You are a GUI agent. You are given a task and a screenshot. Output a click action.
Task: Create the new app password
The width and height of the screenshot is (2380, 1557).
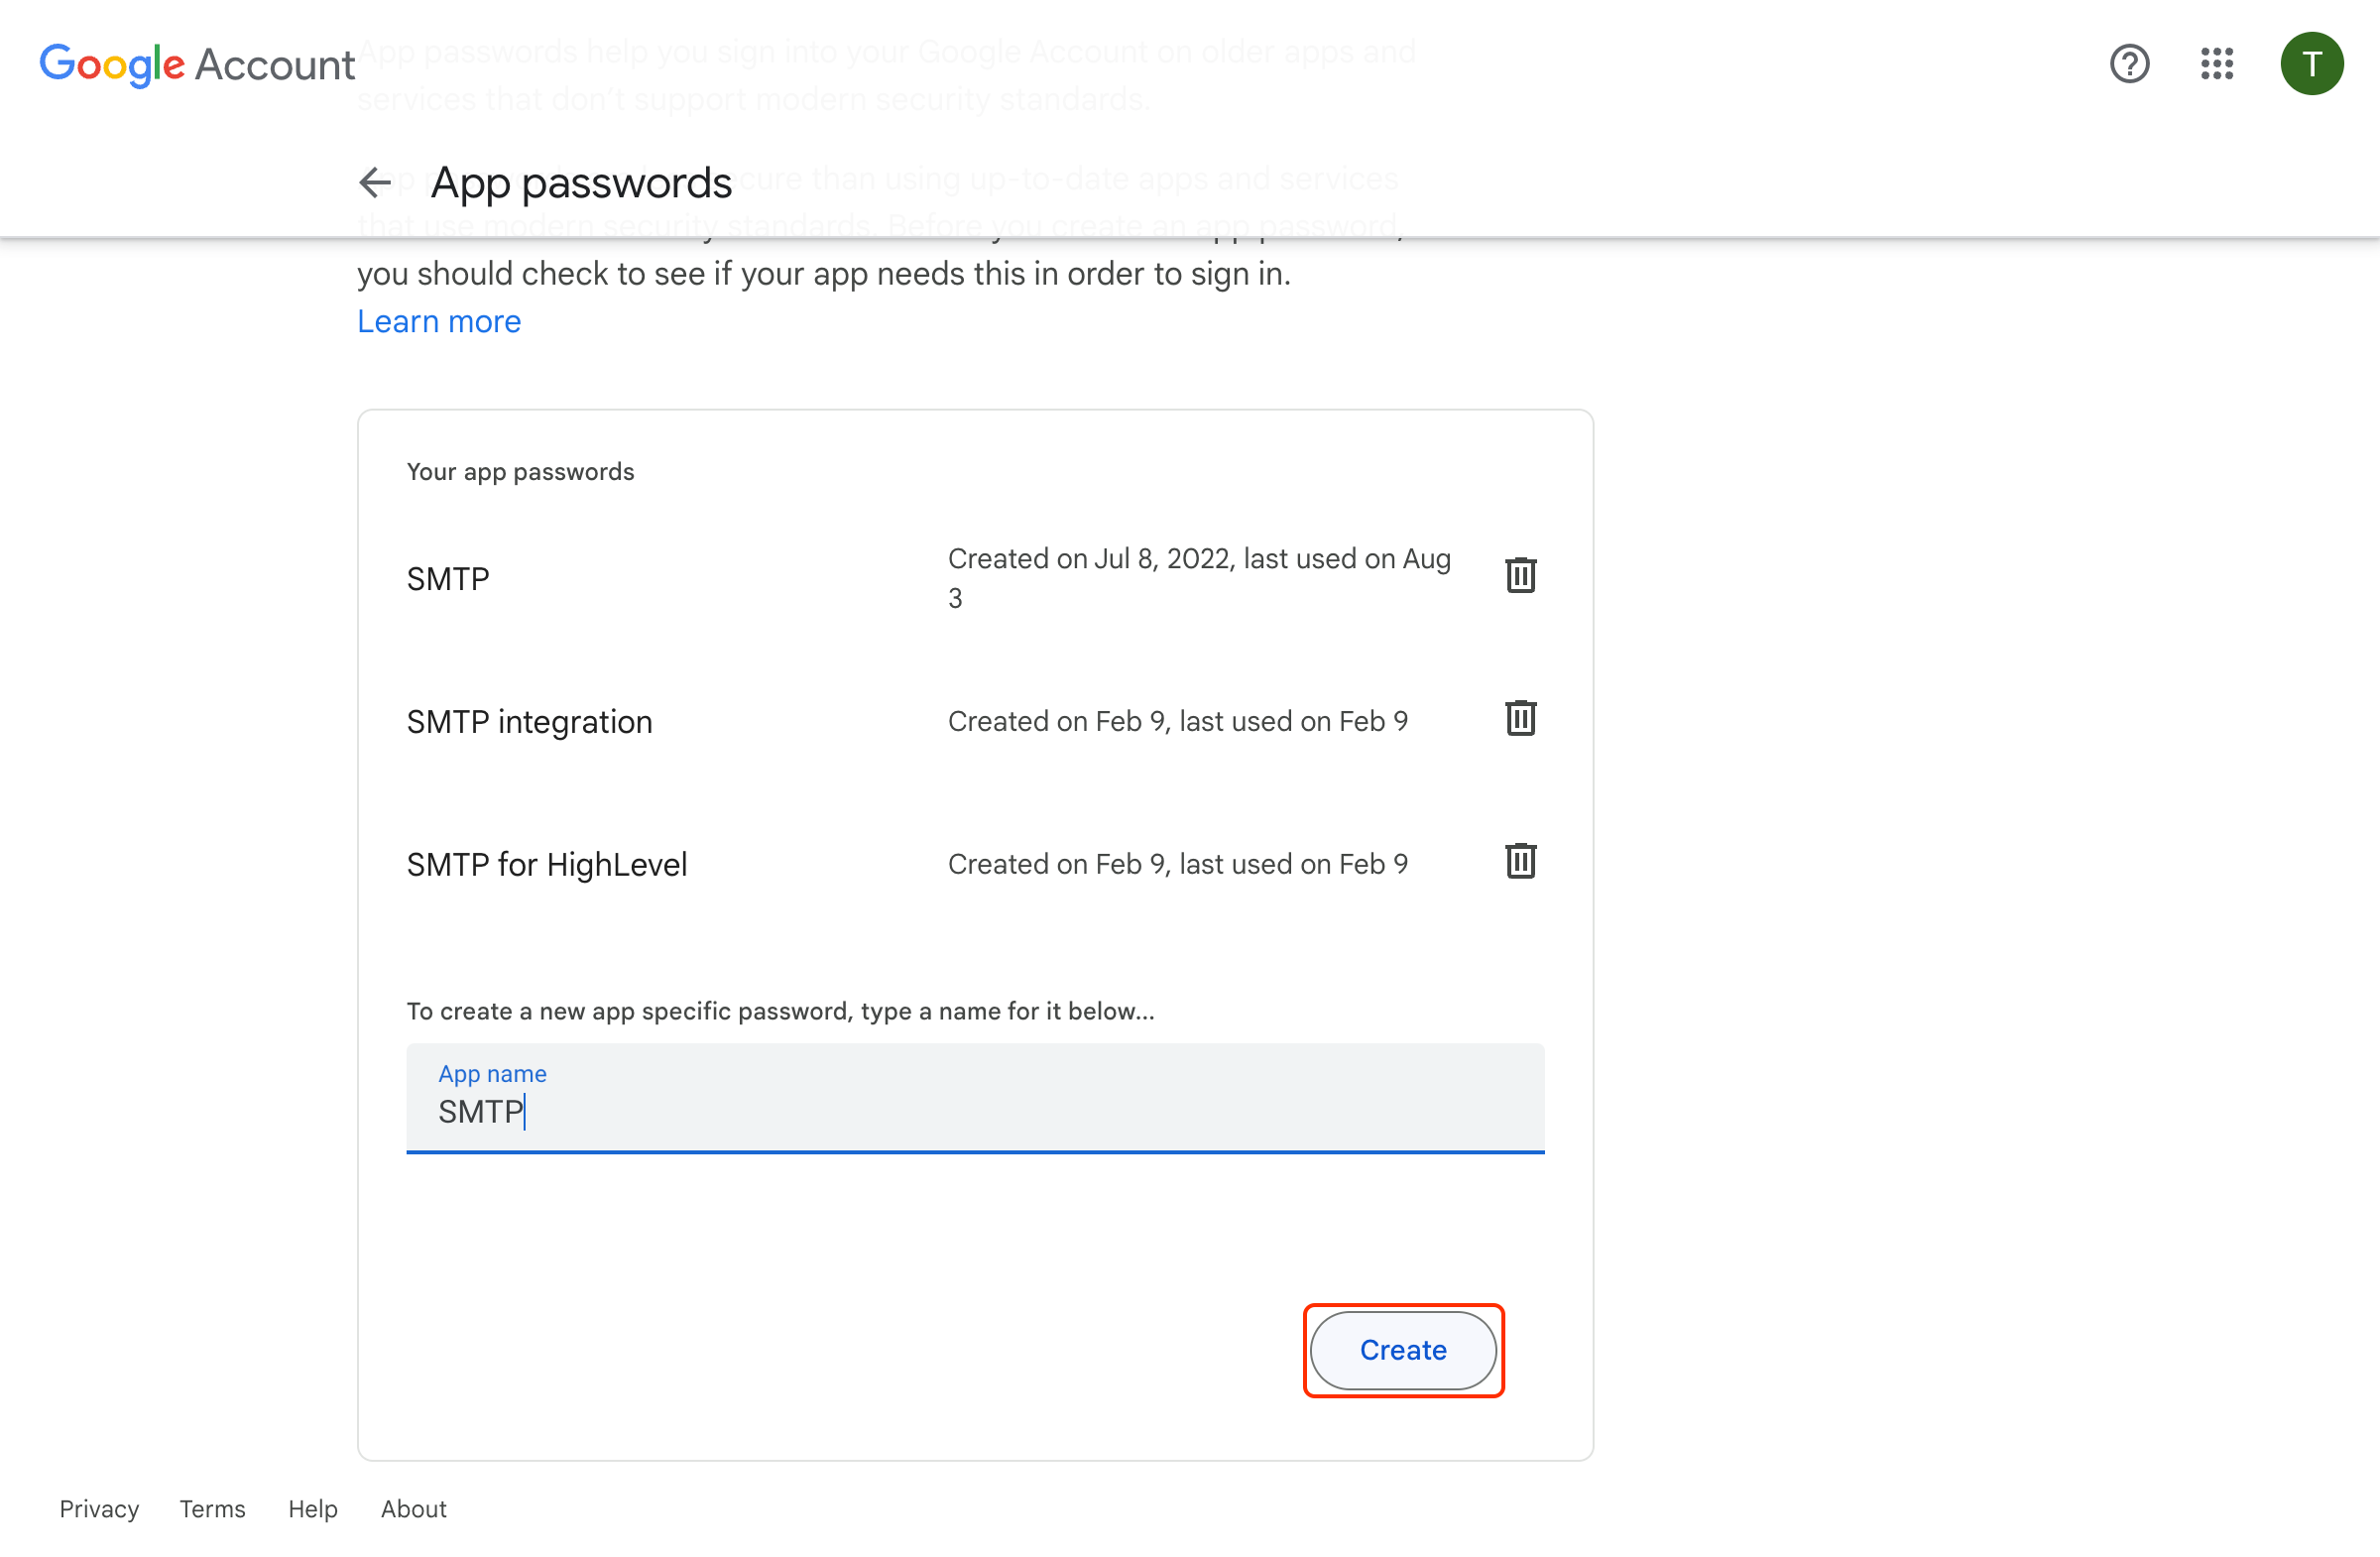1401,1350
